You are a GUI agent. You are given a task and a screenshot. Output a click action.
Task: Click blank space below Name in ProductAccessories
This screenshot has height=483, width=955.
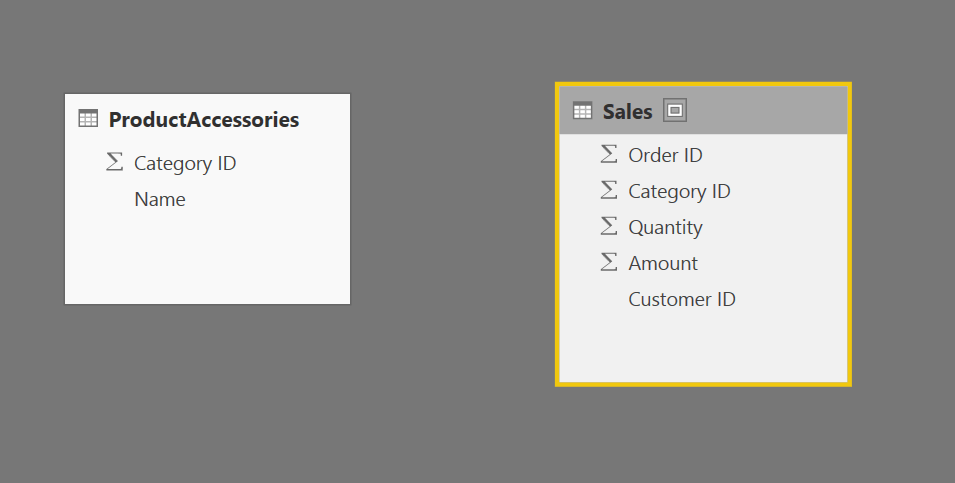point(207,260)
